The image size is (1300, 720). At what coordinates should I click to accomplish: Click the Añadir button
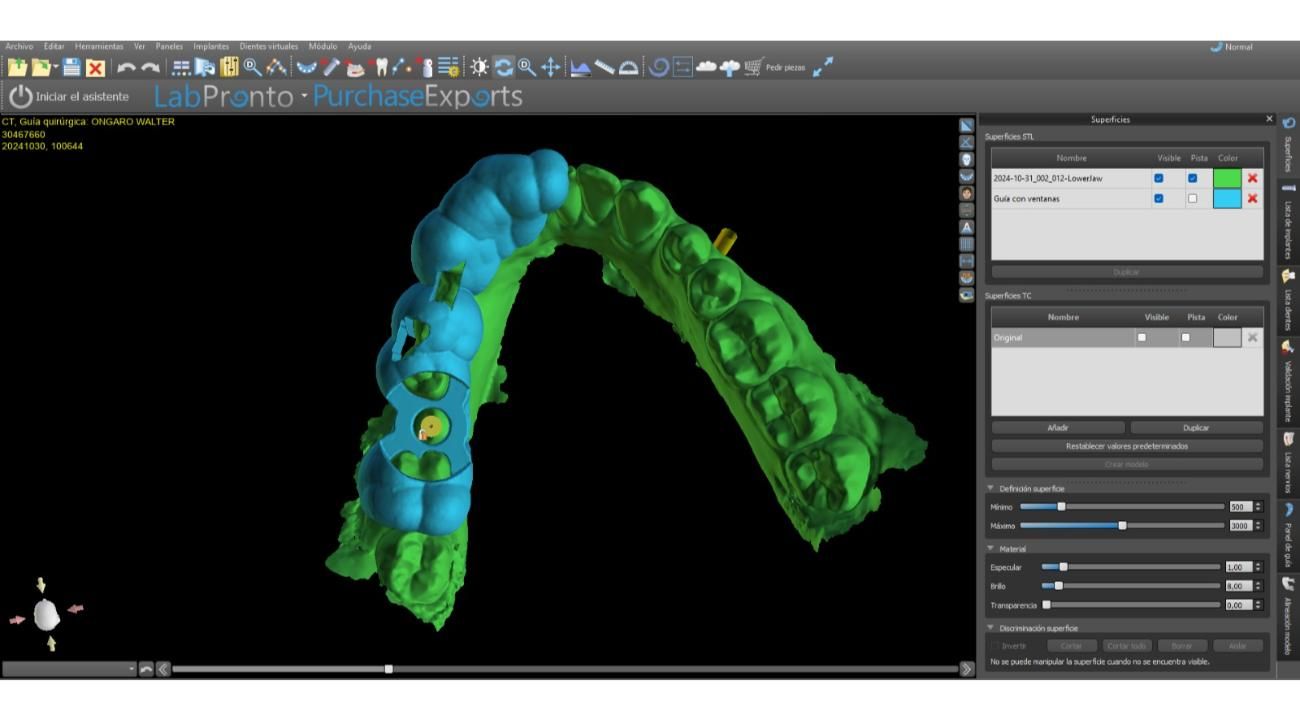[1058, 427]
